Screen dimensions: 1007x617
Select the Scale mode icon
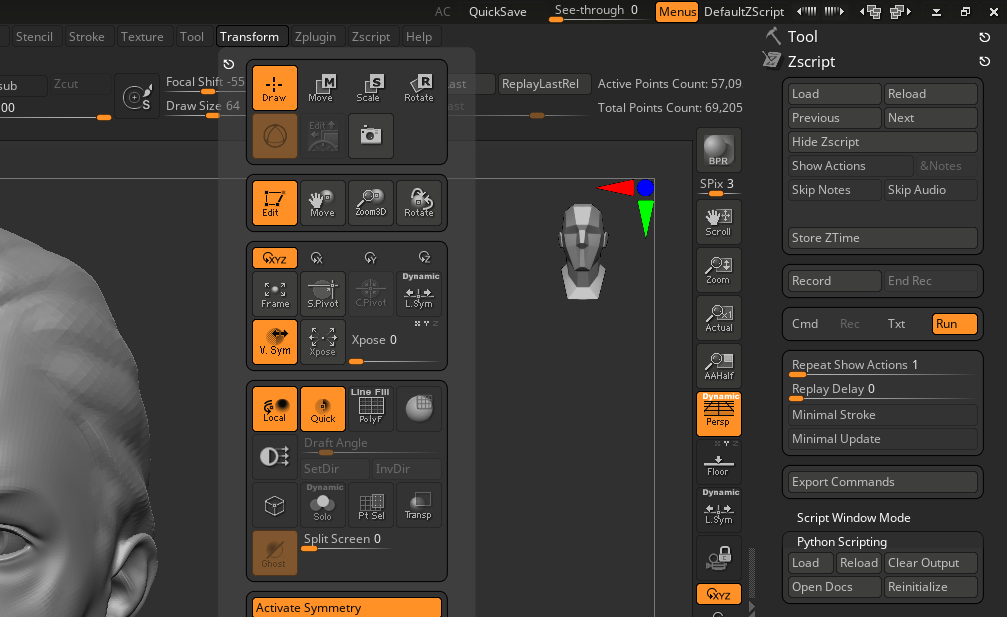[369, 87]
